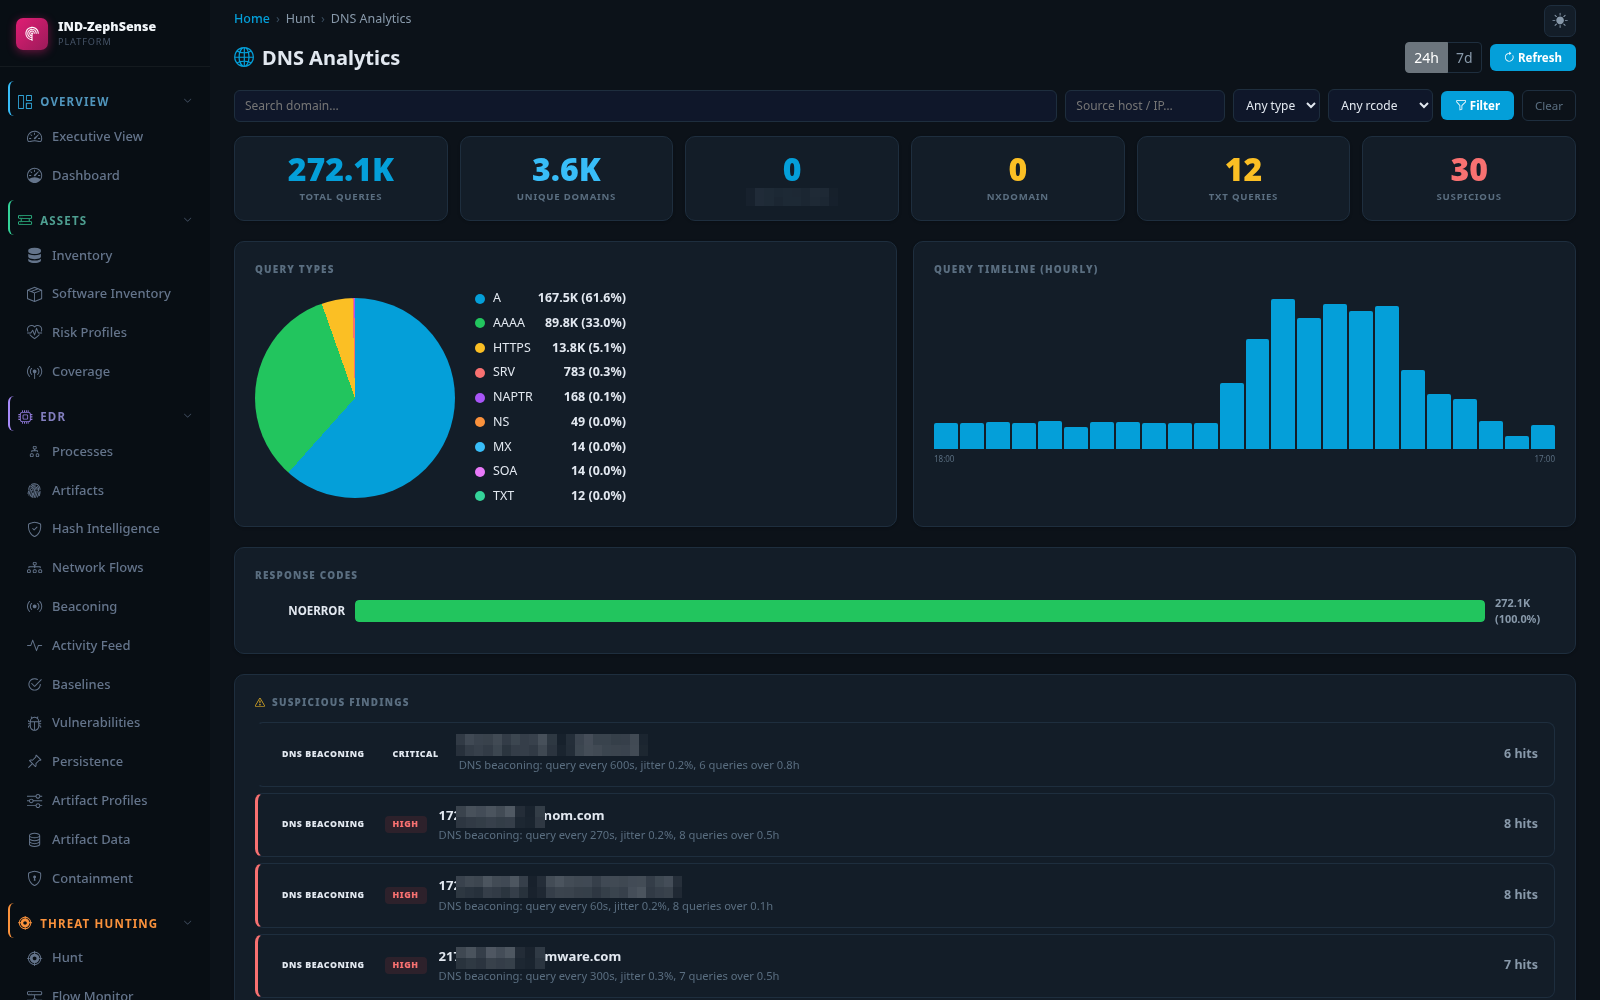Open Risk Profiles heart icon
Image resolution: width=1600 pixels, height=1000 pixels.
coord(35,333)
